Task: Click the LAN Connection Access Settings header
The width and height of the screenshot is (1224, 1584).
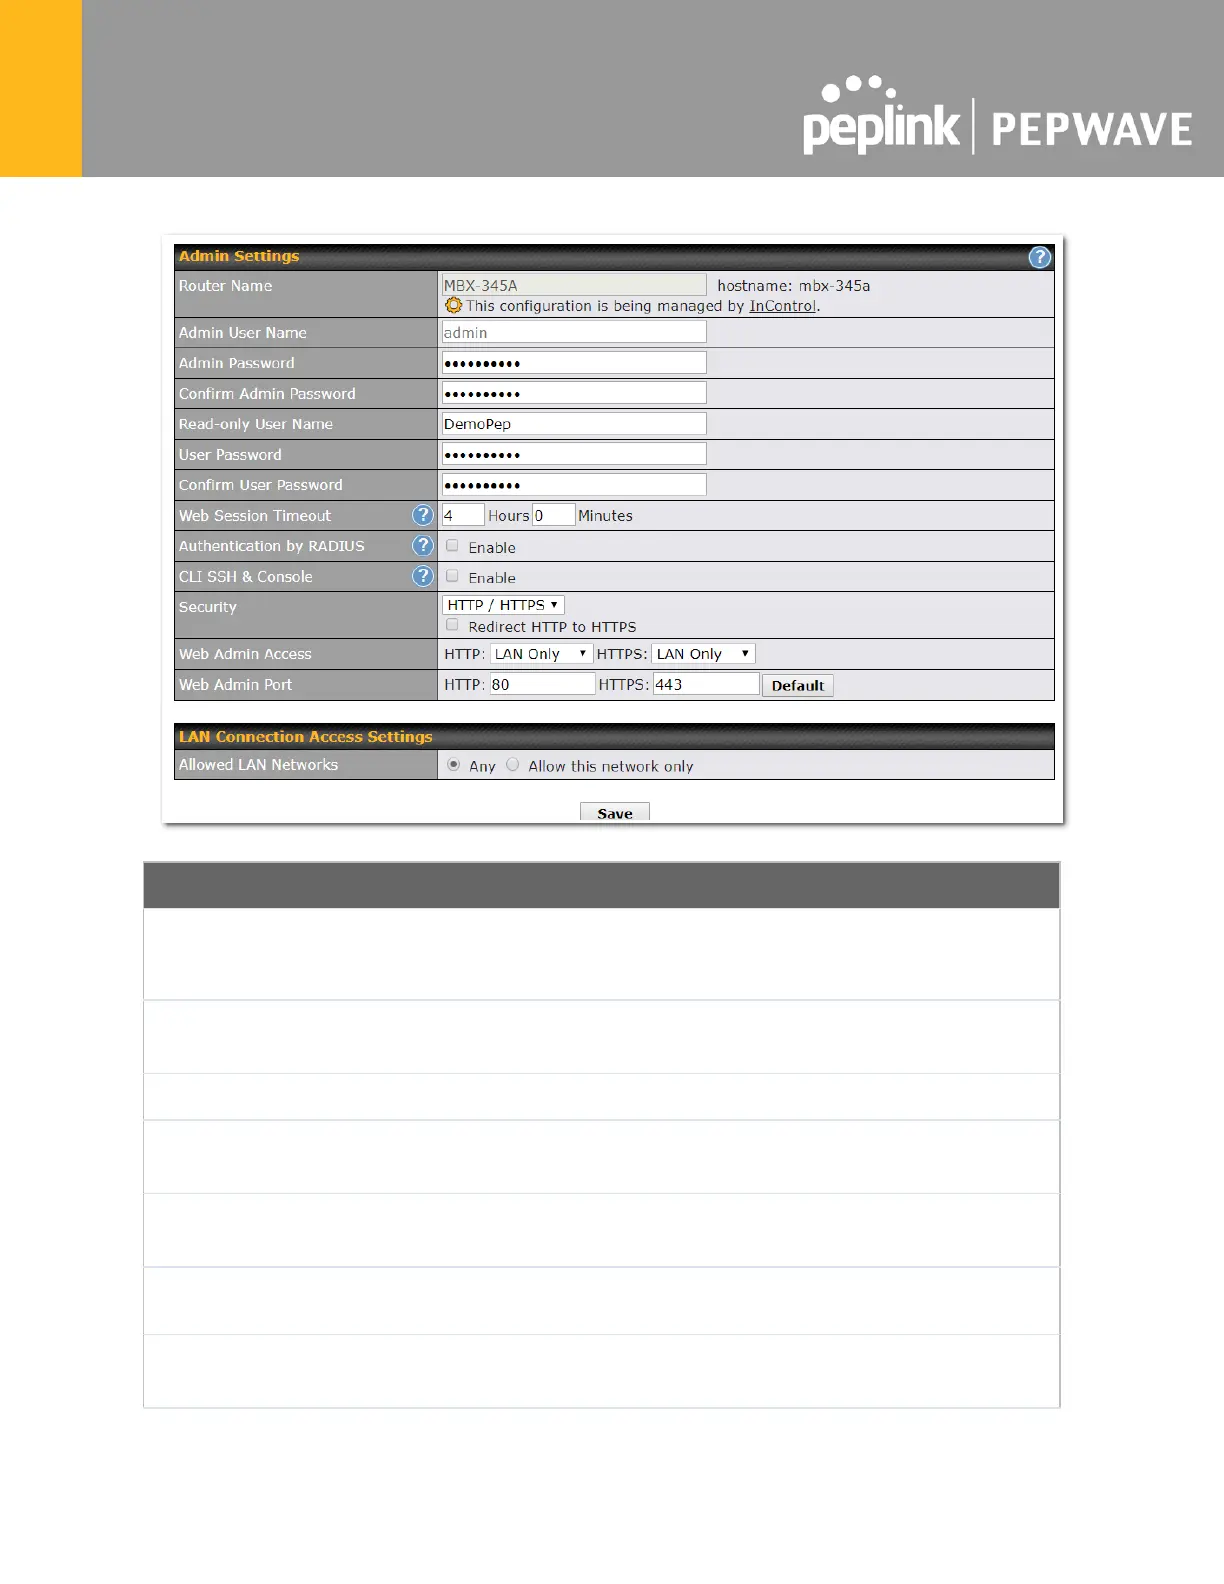Action: pos(306,737)
